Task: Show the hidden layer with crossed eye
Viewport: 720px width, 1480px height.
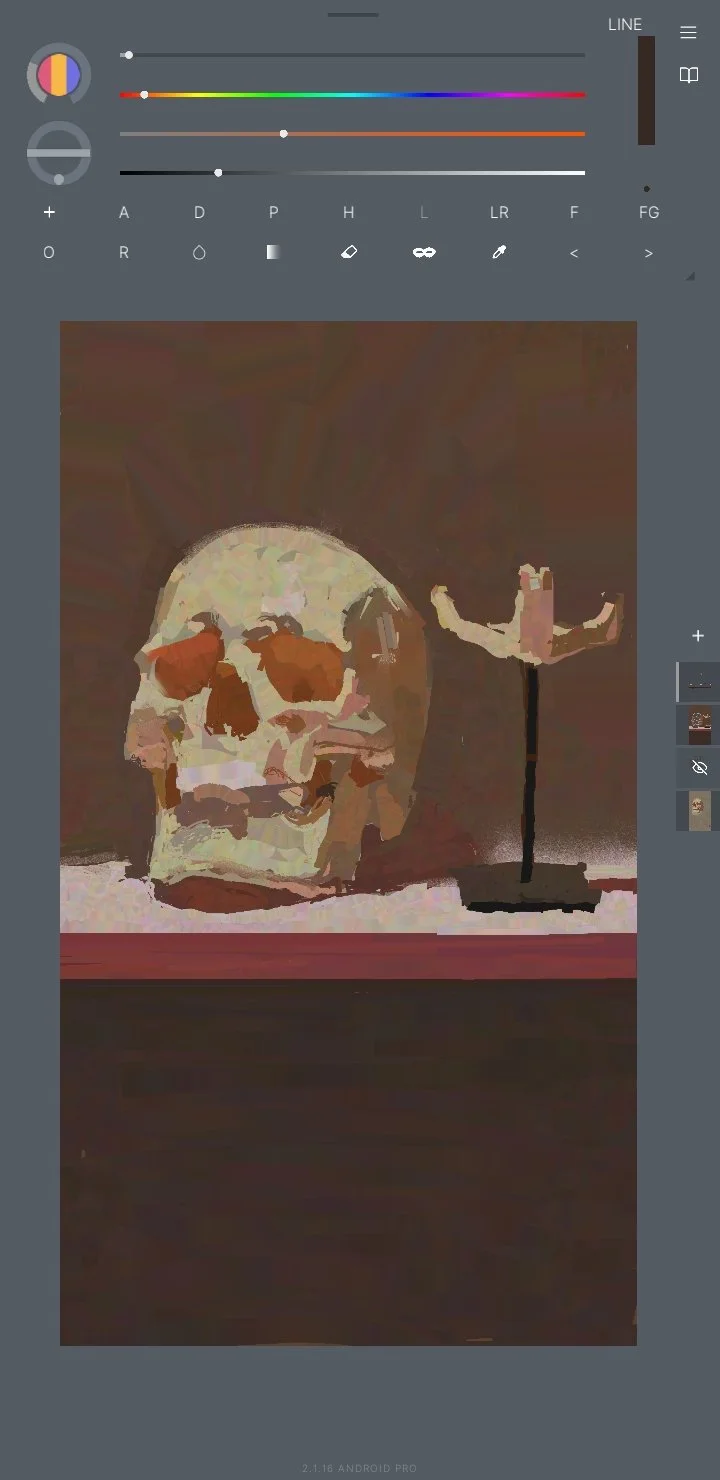Action: [x=699, y=768]
